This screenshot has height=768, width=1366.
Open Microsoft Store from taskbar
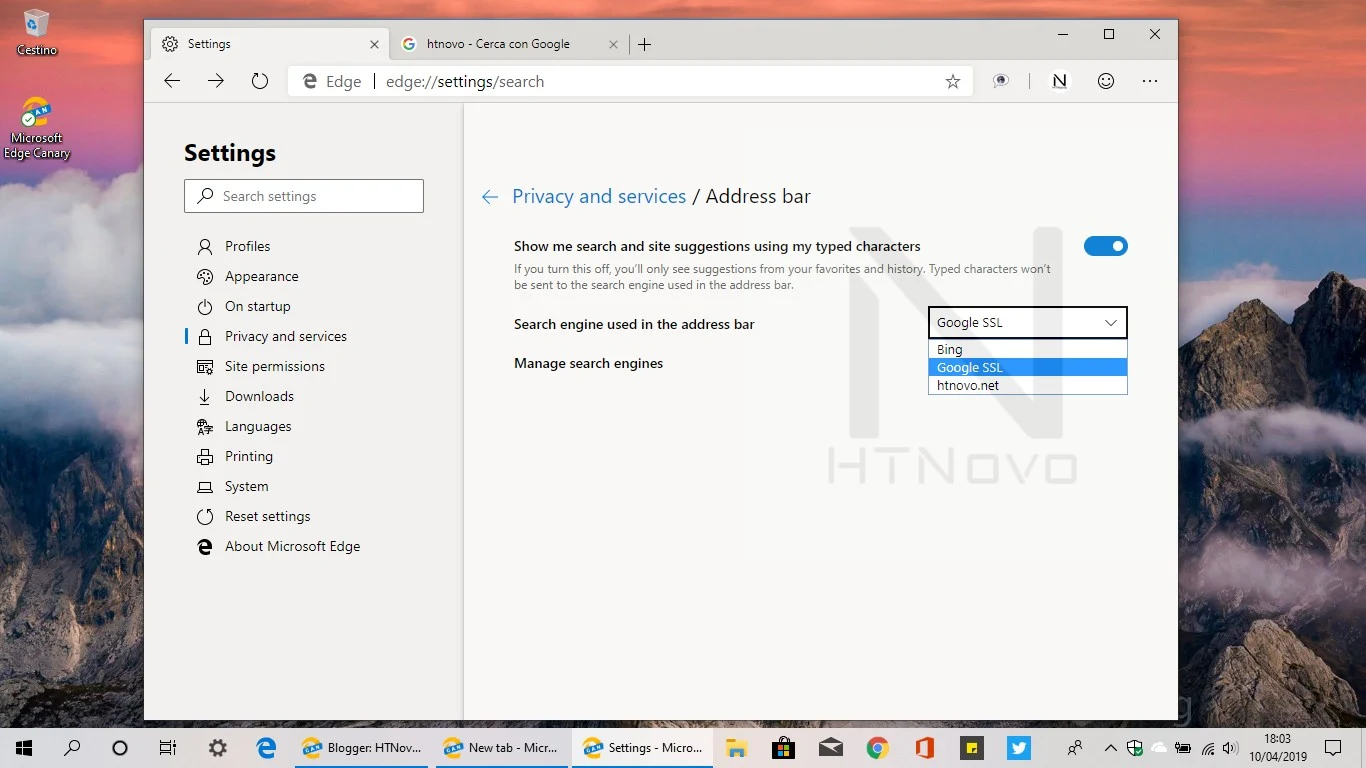(x=784, y=747)
